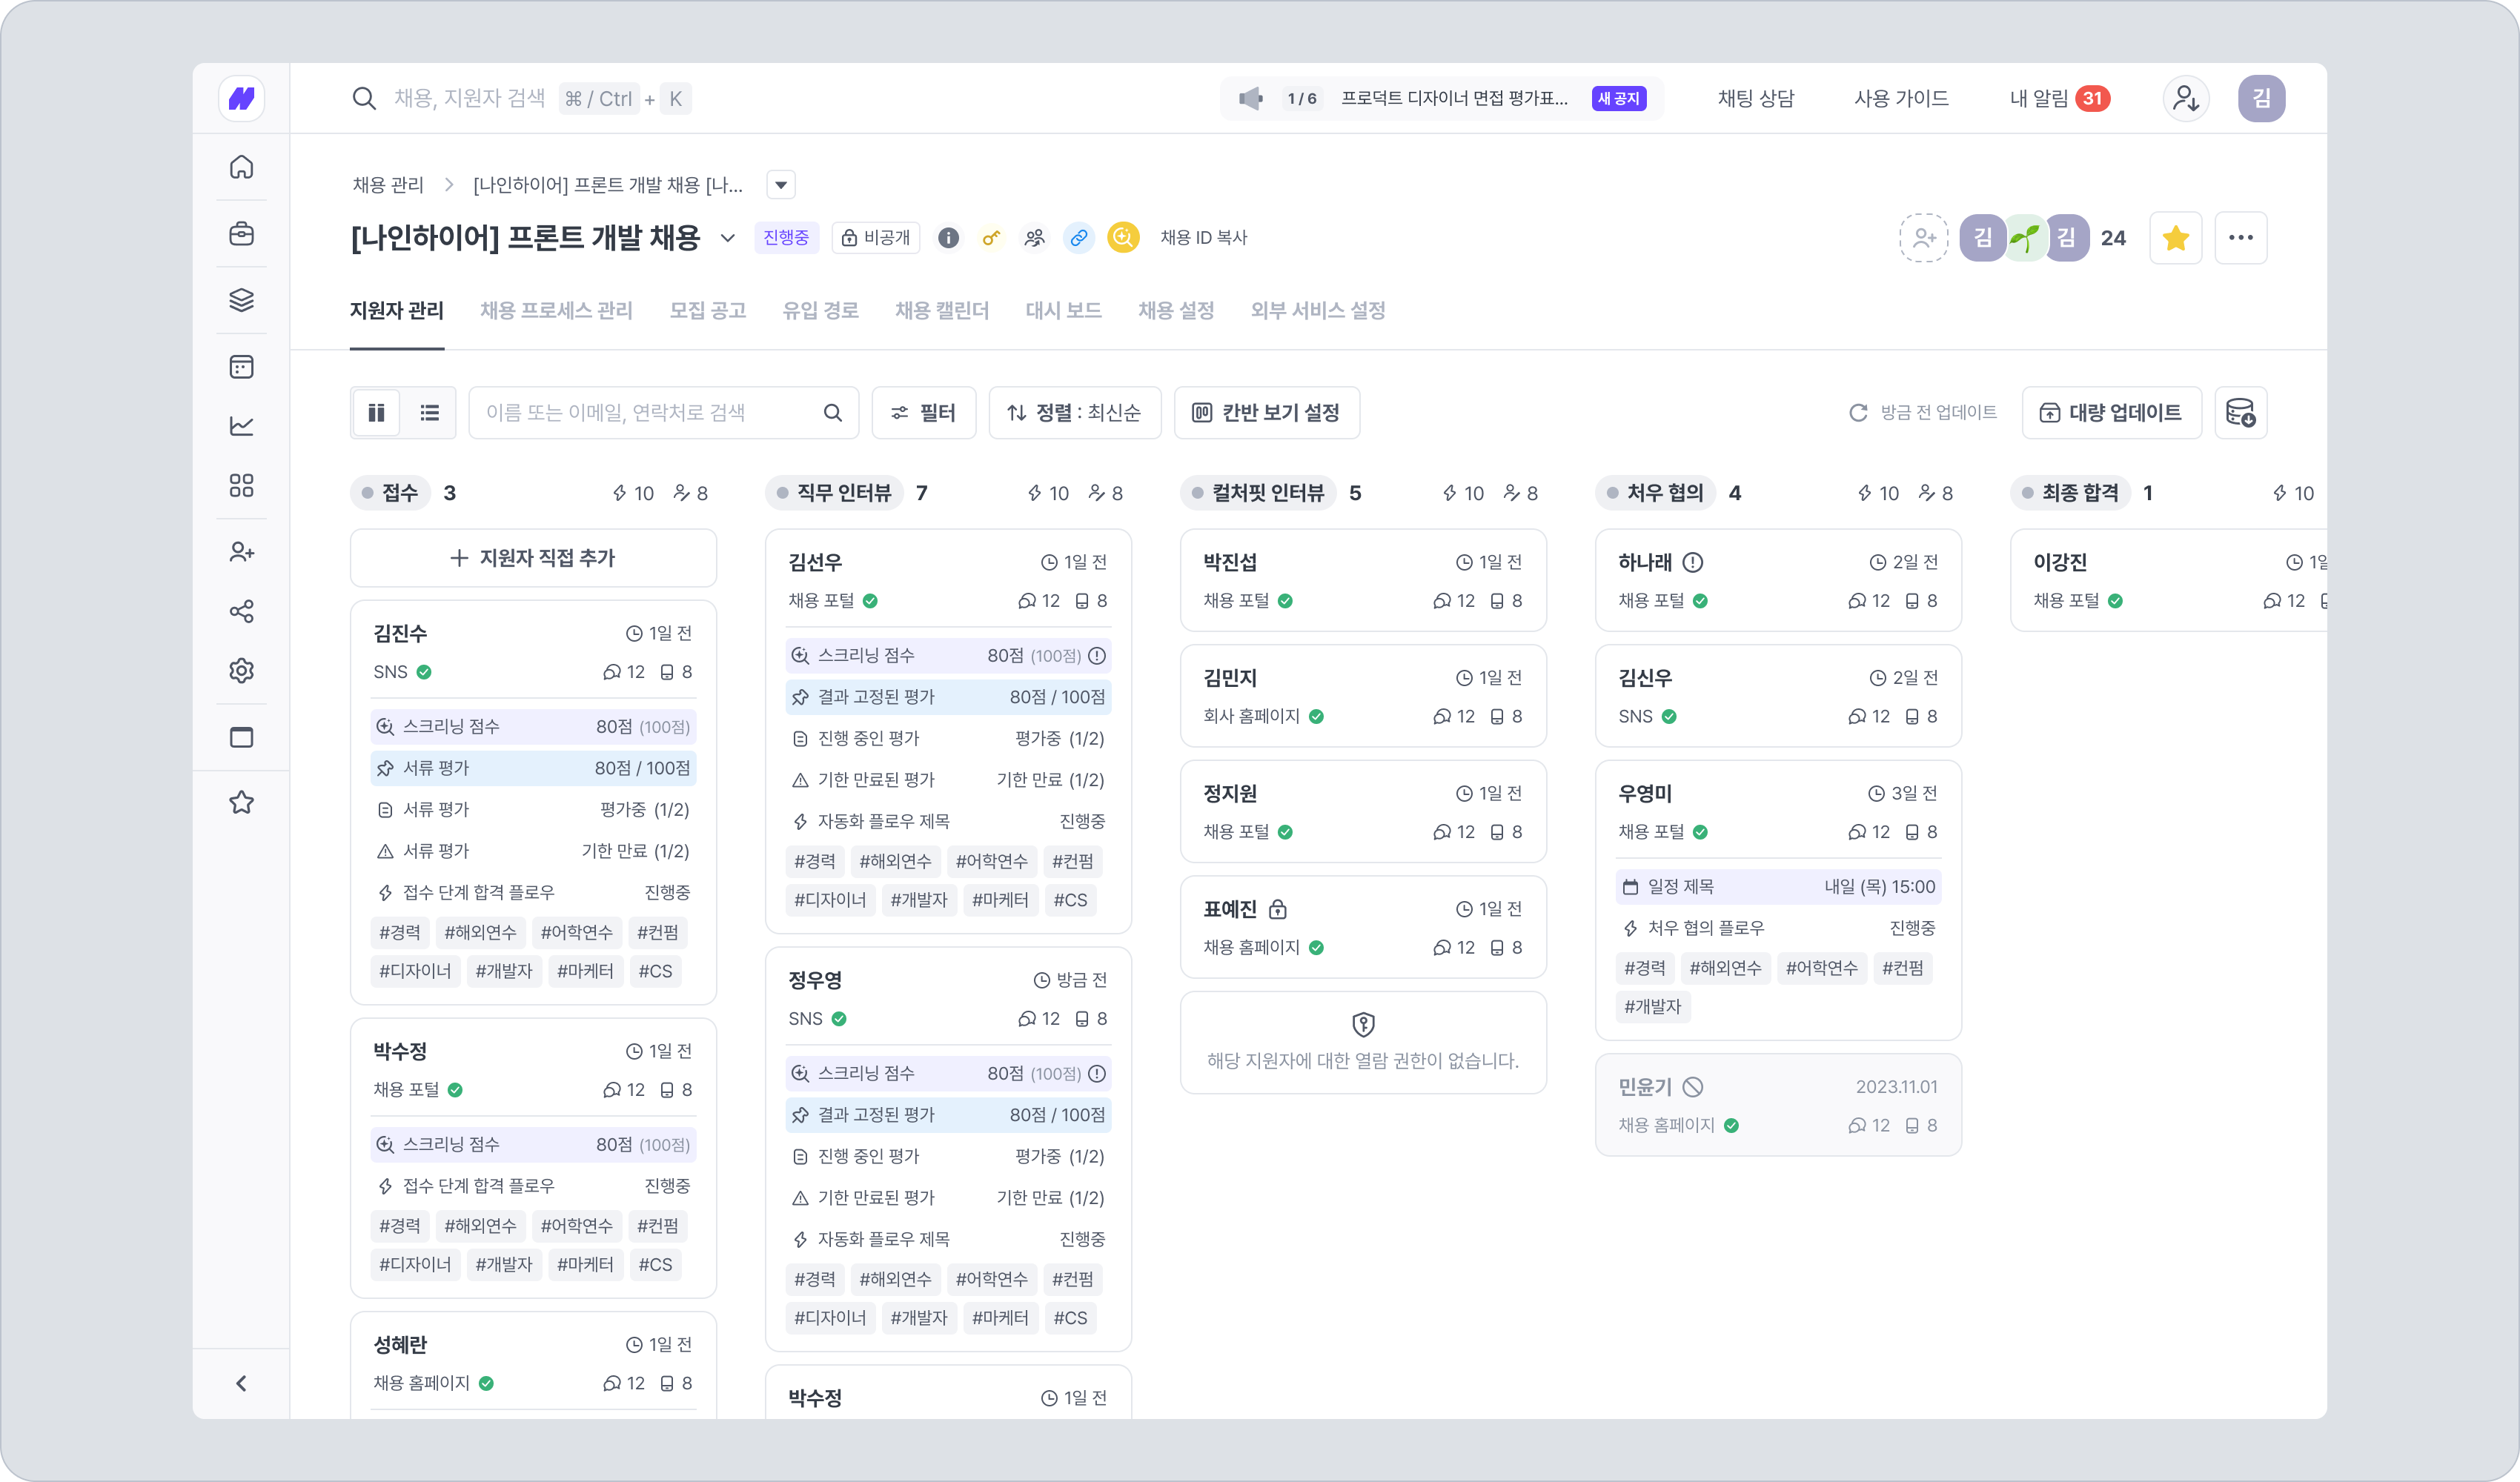Toggle the yellow favorite star button
This screenshot has width=2520, height=1482.
coord(2175,238)
